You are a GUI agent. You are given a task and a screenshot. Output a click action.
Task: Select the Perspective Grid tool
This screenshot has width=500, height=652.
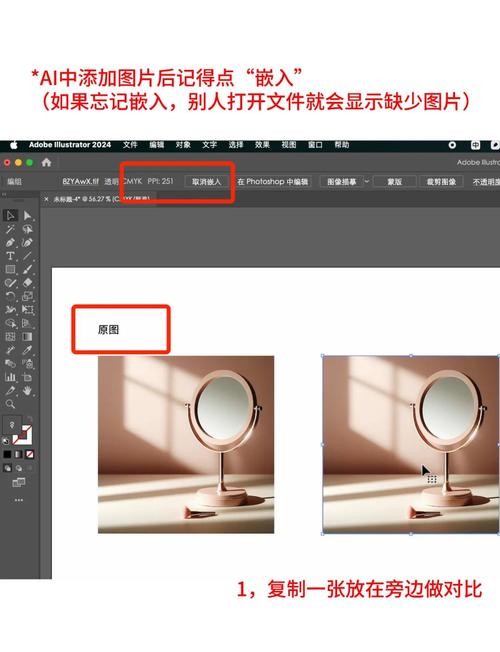[27, 323]
